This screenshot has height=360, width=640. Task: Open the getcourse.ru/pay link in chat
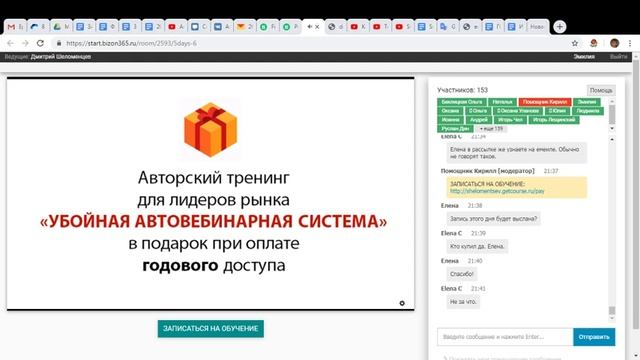coord(497,191)
